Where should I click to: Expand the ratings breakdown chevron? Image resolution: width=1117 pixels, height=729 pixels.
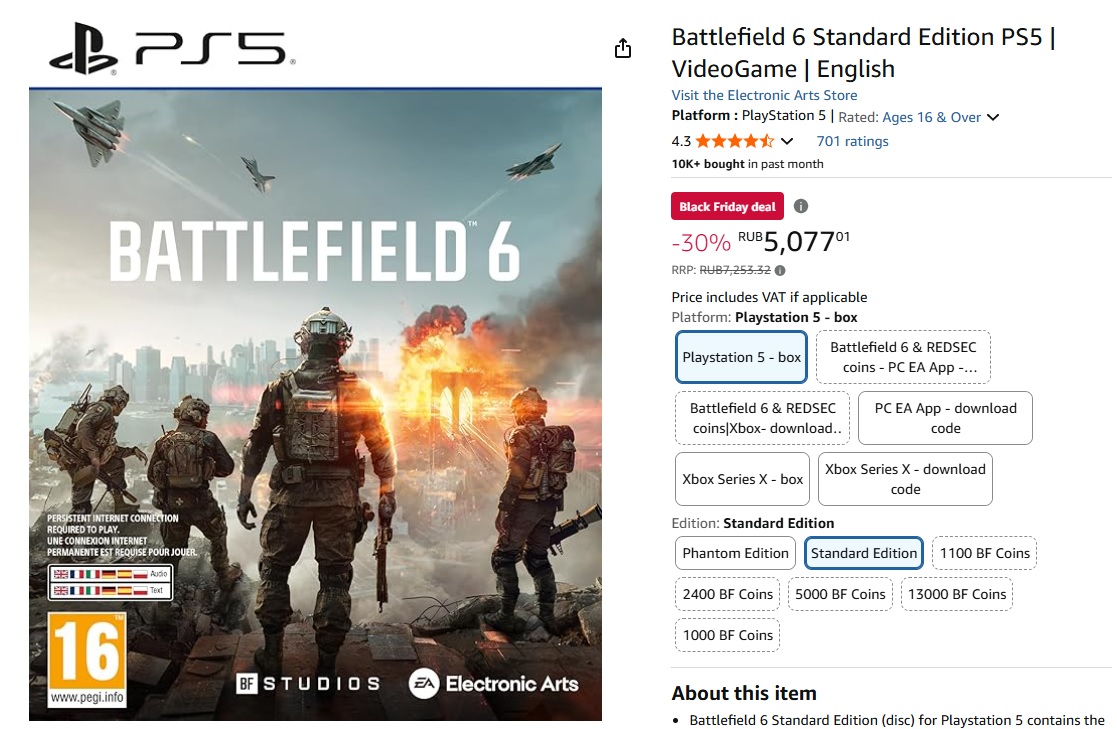(787, 141)
